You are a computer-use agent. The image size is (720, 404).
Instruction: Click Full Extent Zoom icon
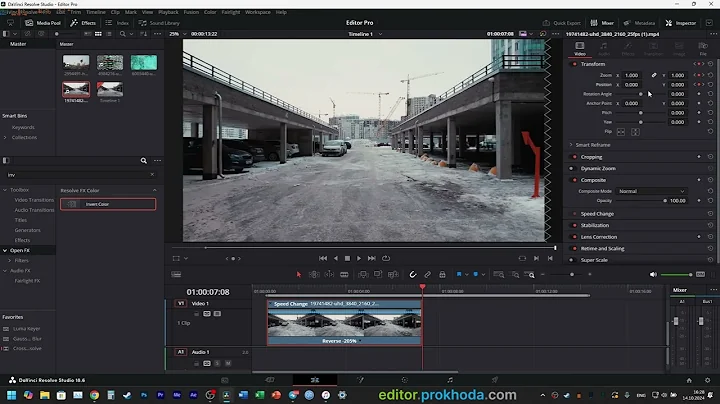(499, 275)
